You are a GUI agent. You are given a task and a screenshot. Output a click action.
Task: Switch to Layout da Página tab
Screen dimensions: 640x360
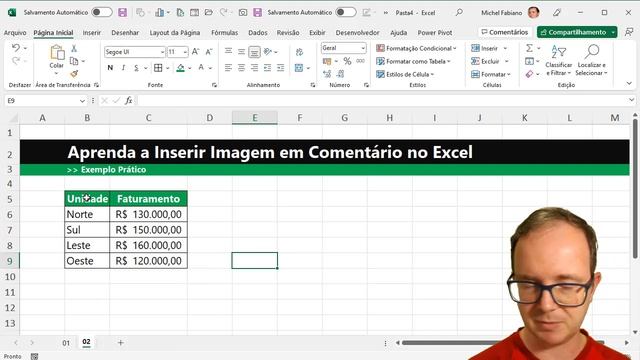(x=175, y=33)
